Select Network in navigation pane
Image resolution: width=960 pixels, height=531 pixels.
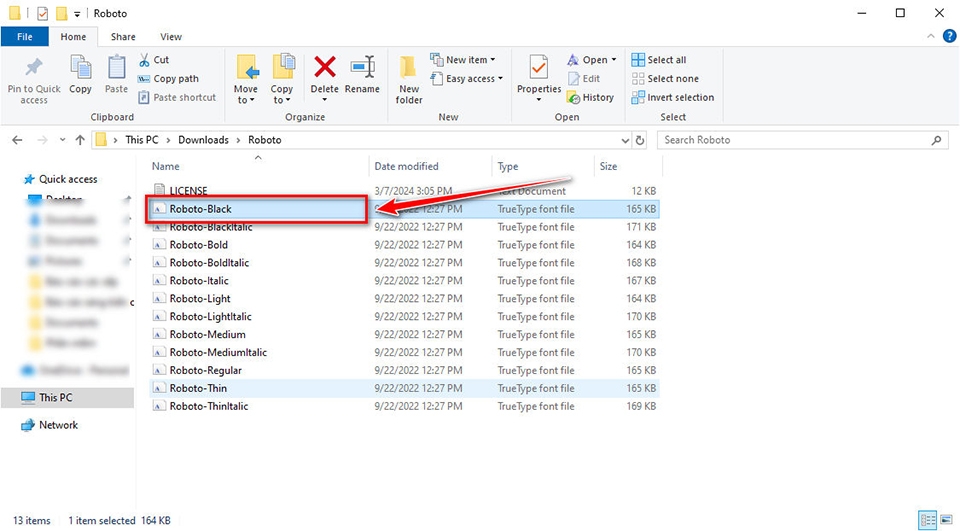point(50,425)
